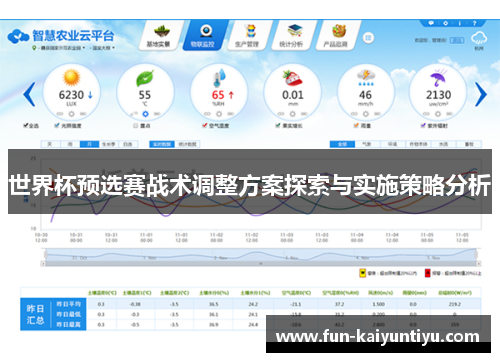Click purple umbrella icon on 2130 card
This screenshot has width=500, height=362.
pos(438,78)
